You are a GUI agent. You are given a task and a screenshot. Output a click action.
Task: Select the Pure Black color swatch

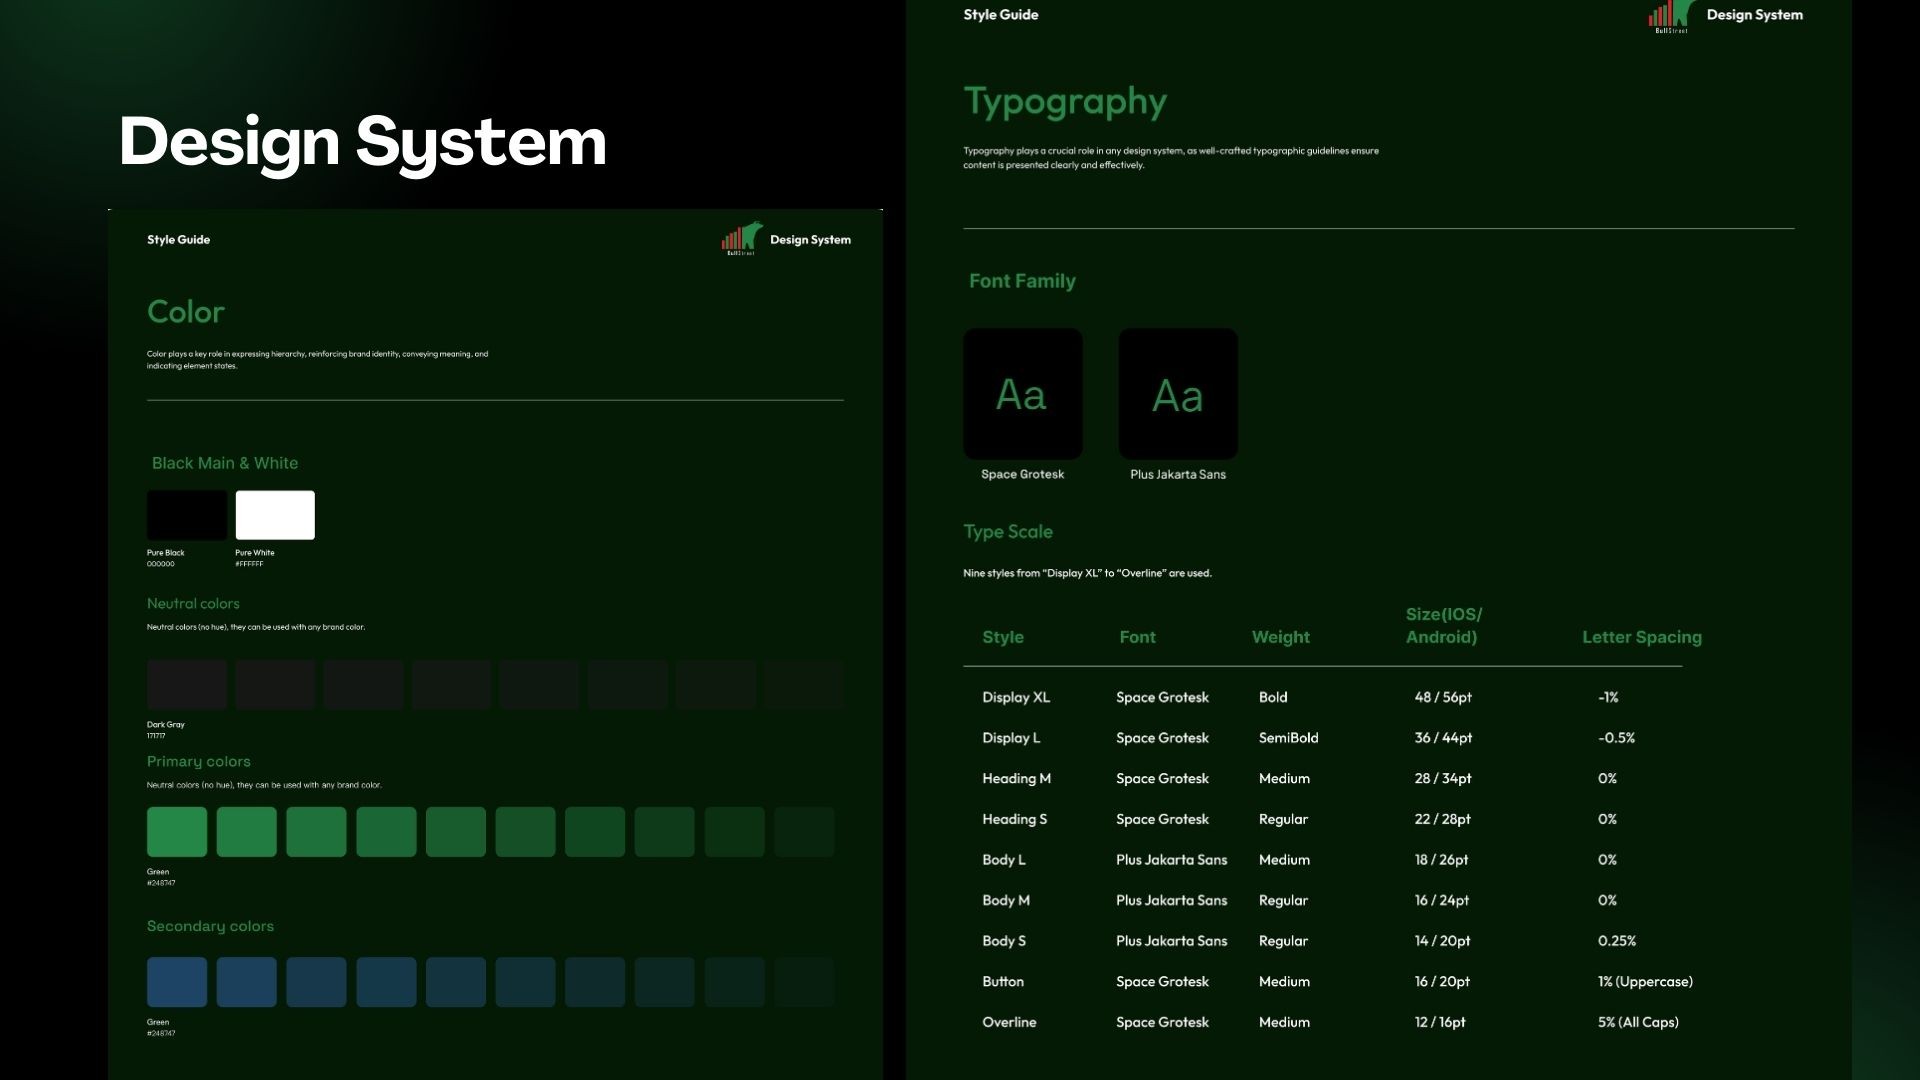(x=187, y=515)
